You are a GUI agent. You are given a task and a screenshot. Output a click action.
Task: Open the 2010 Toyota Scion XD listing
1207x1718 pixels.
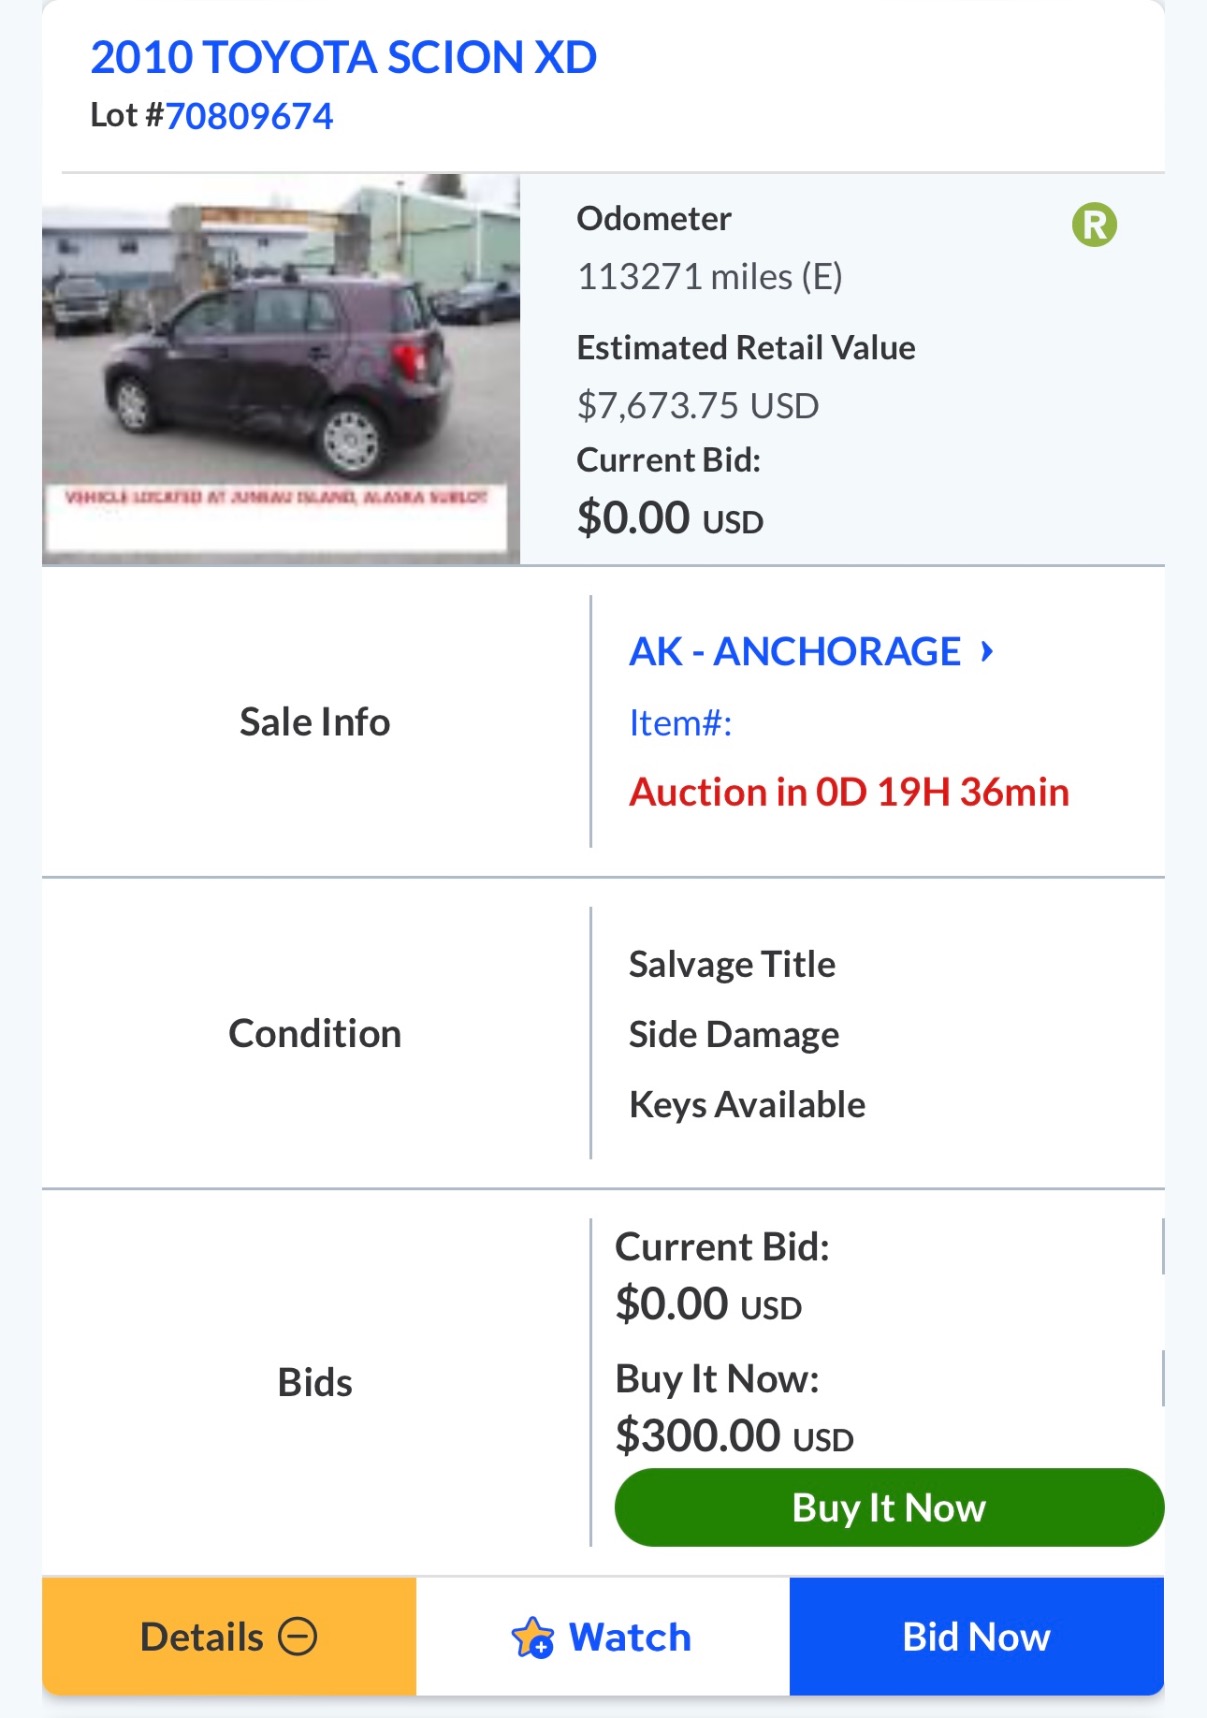coord(343,58)
